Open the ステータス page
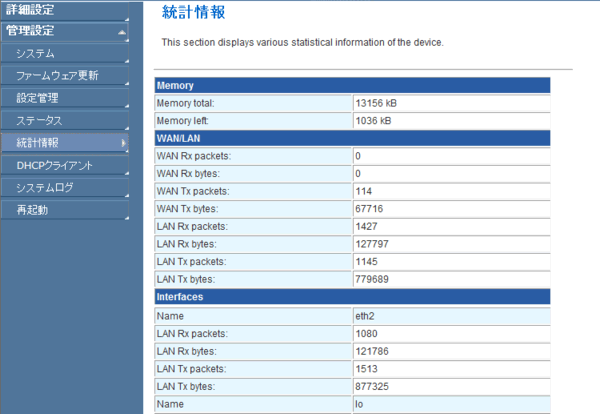This screenshot has height=414, width=600. [64, 121]
